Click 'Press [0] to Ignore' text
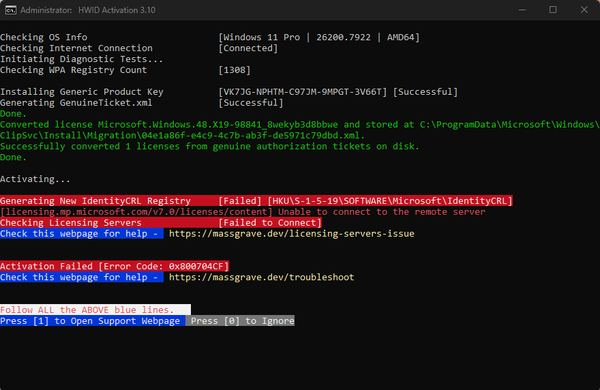 243,321
